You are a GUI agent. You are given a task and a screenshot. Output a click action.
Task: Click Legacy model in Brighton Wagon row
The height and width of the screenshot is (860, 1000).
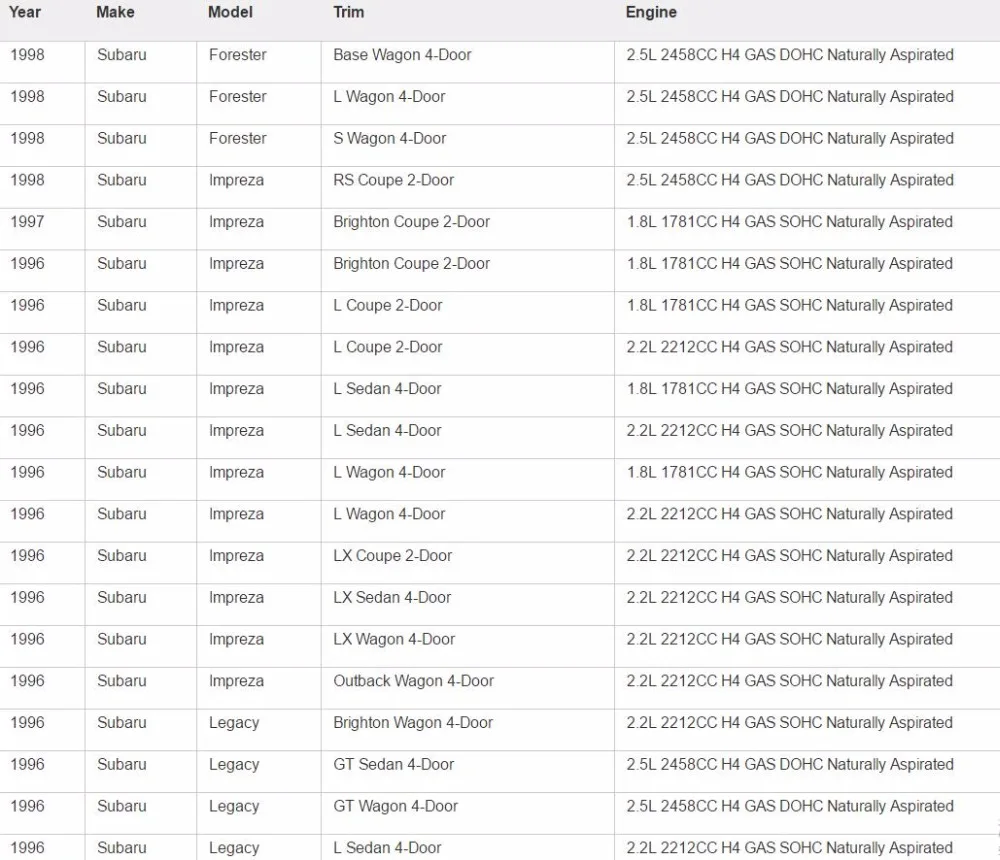point(234,723)
